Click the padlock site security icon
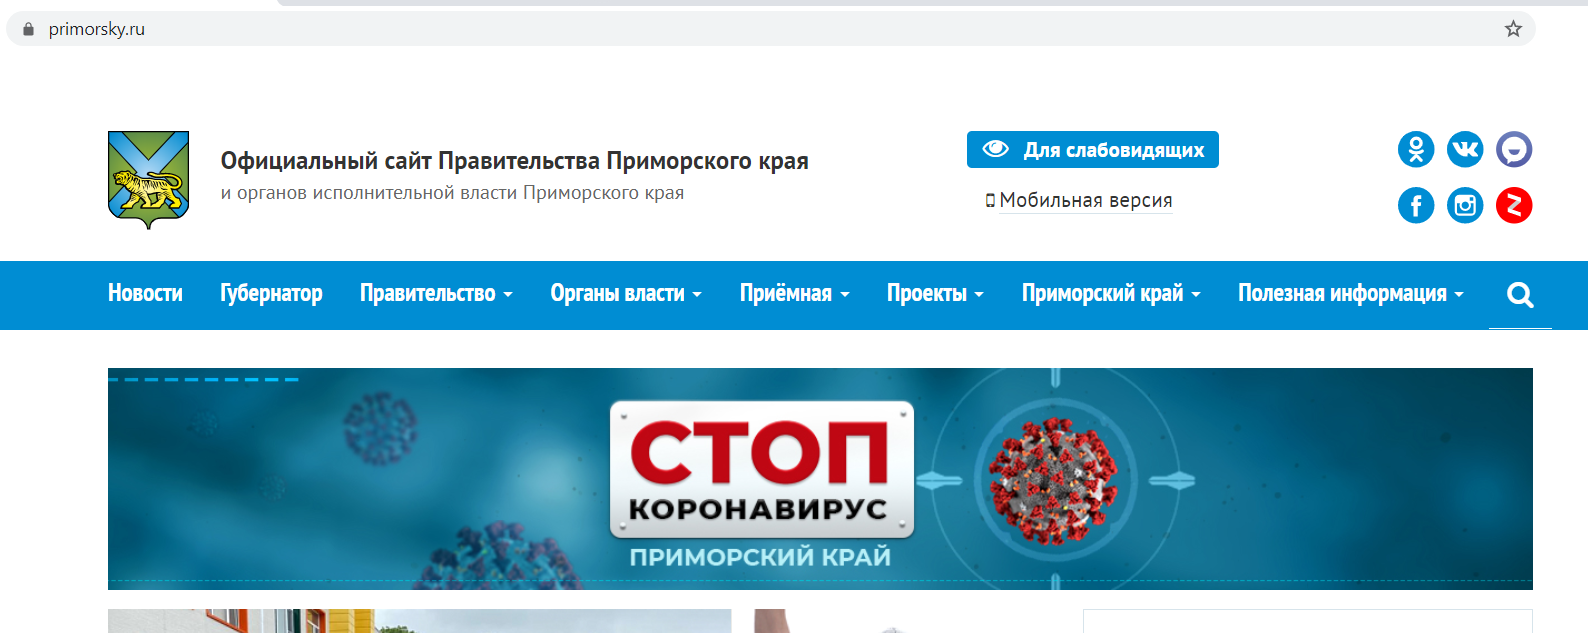The width and height of the screenshot is (1588, 633). [x=28, y=29]
